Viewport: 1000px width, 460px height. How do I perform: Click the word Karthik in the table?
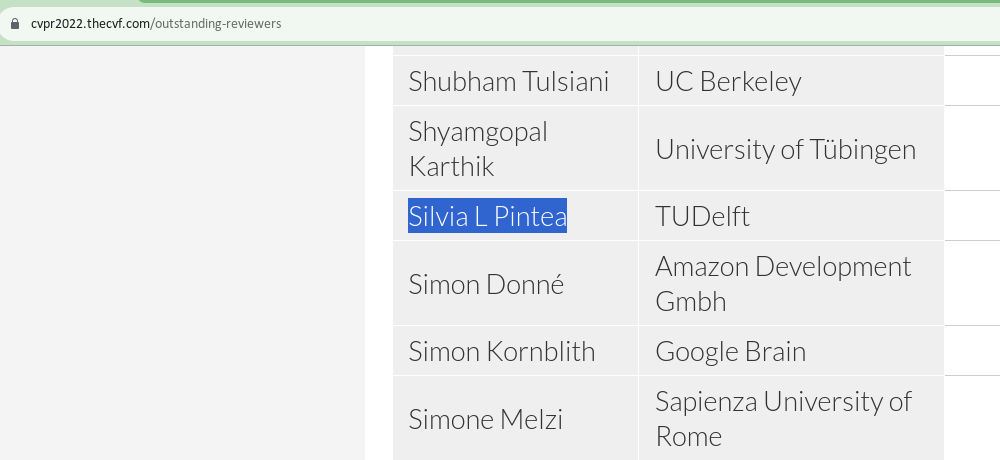click(451, 166)
